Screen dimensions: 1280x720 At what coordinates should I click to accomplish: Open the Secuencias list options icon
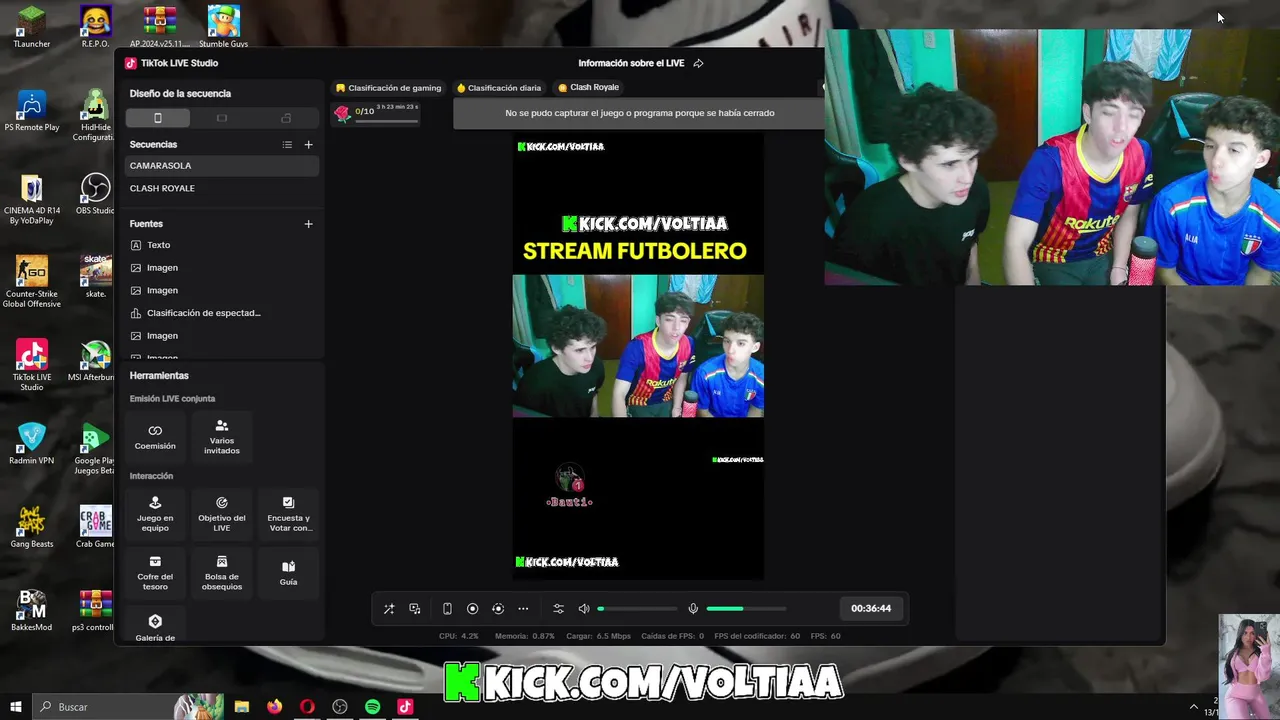click(287, 145)
